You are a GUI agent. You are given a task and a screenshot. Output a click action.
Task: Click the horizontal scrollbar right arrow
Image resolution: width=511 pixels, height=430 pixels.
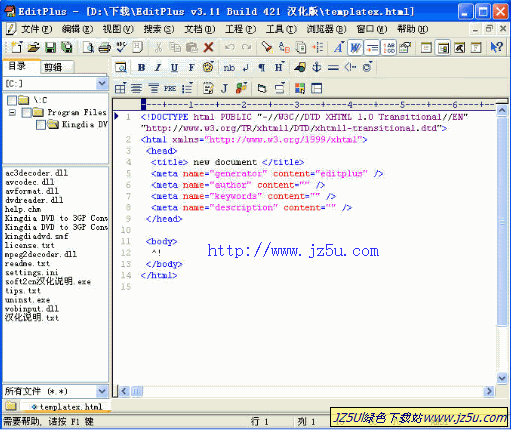(489, 391)
